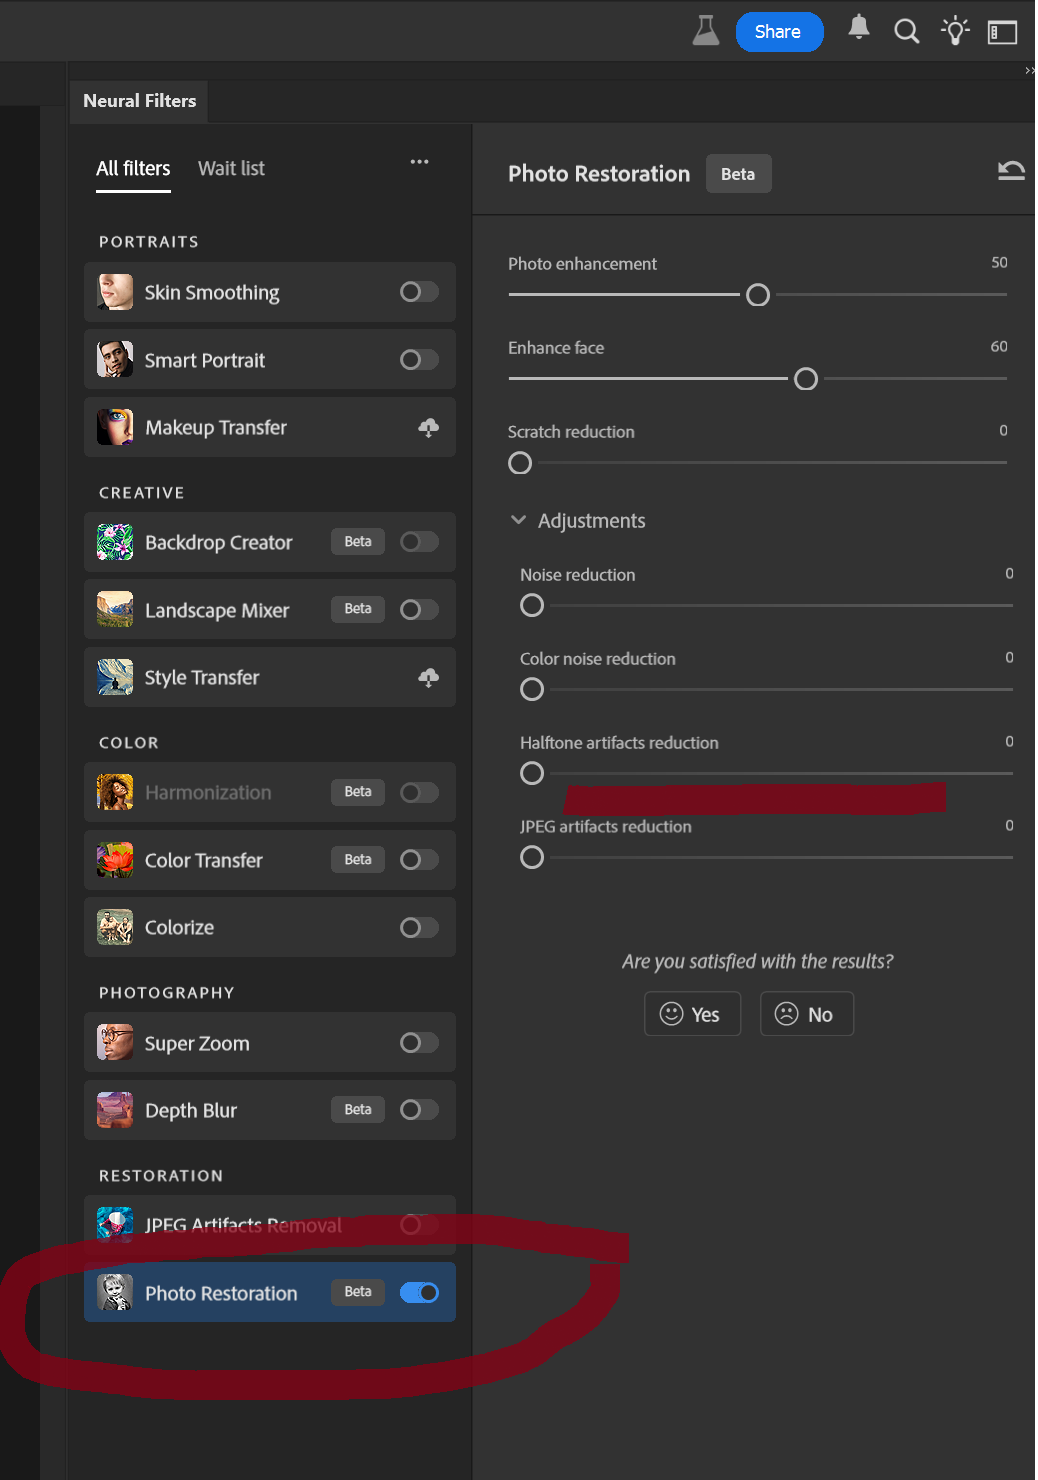This screenshot has height=1480, width=1038.
Task: Open notifications bell icon
Action: click(x=858, y=29)
